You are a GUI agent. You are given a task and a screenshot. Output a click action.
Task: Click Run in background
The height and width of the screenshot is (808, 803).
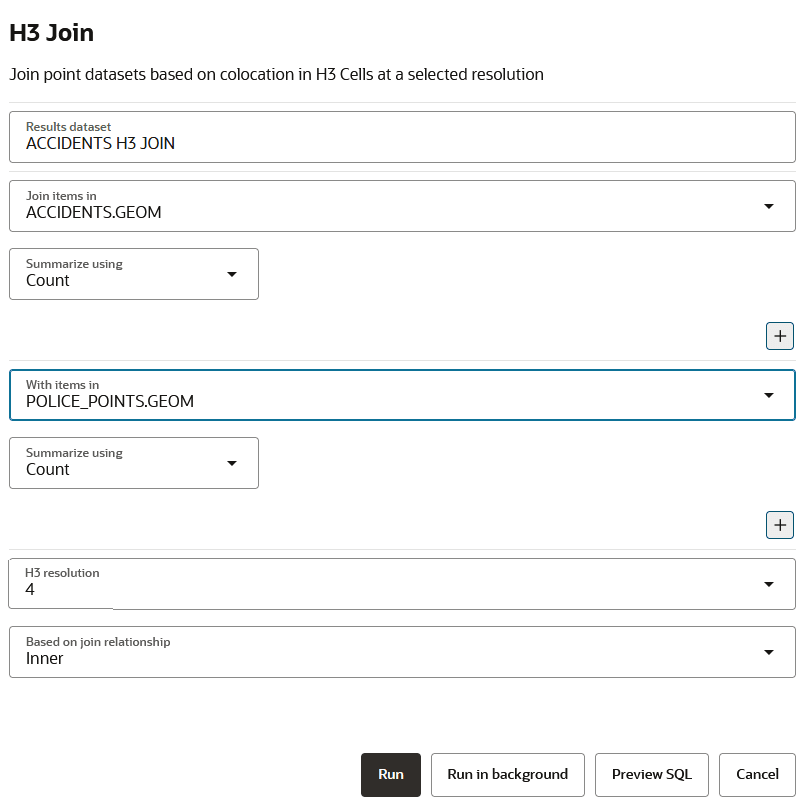[507, 775]
